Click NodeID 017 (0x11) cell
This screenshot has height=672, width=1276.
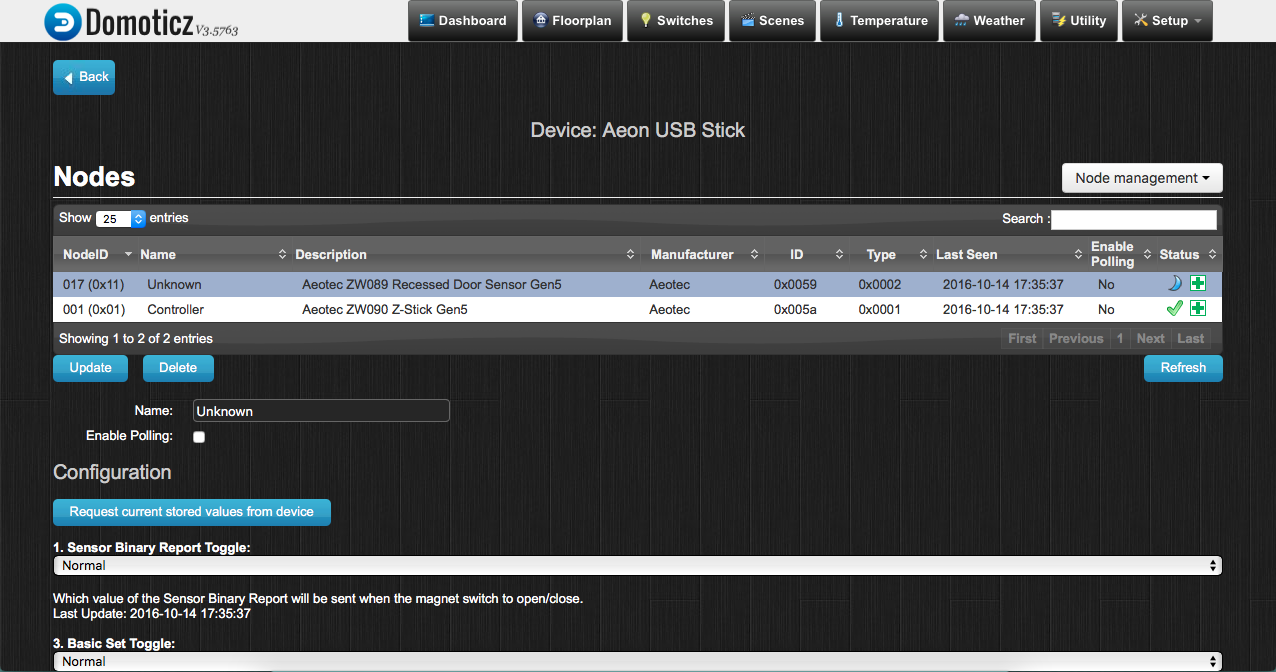(x=94, y=285)
